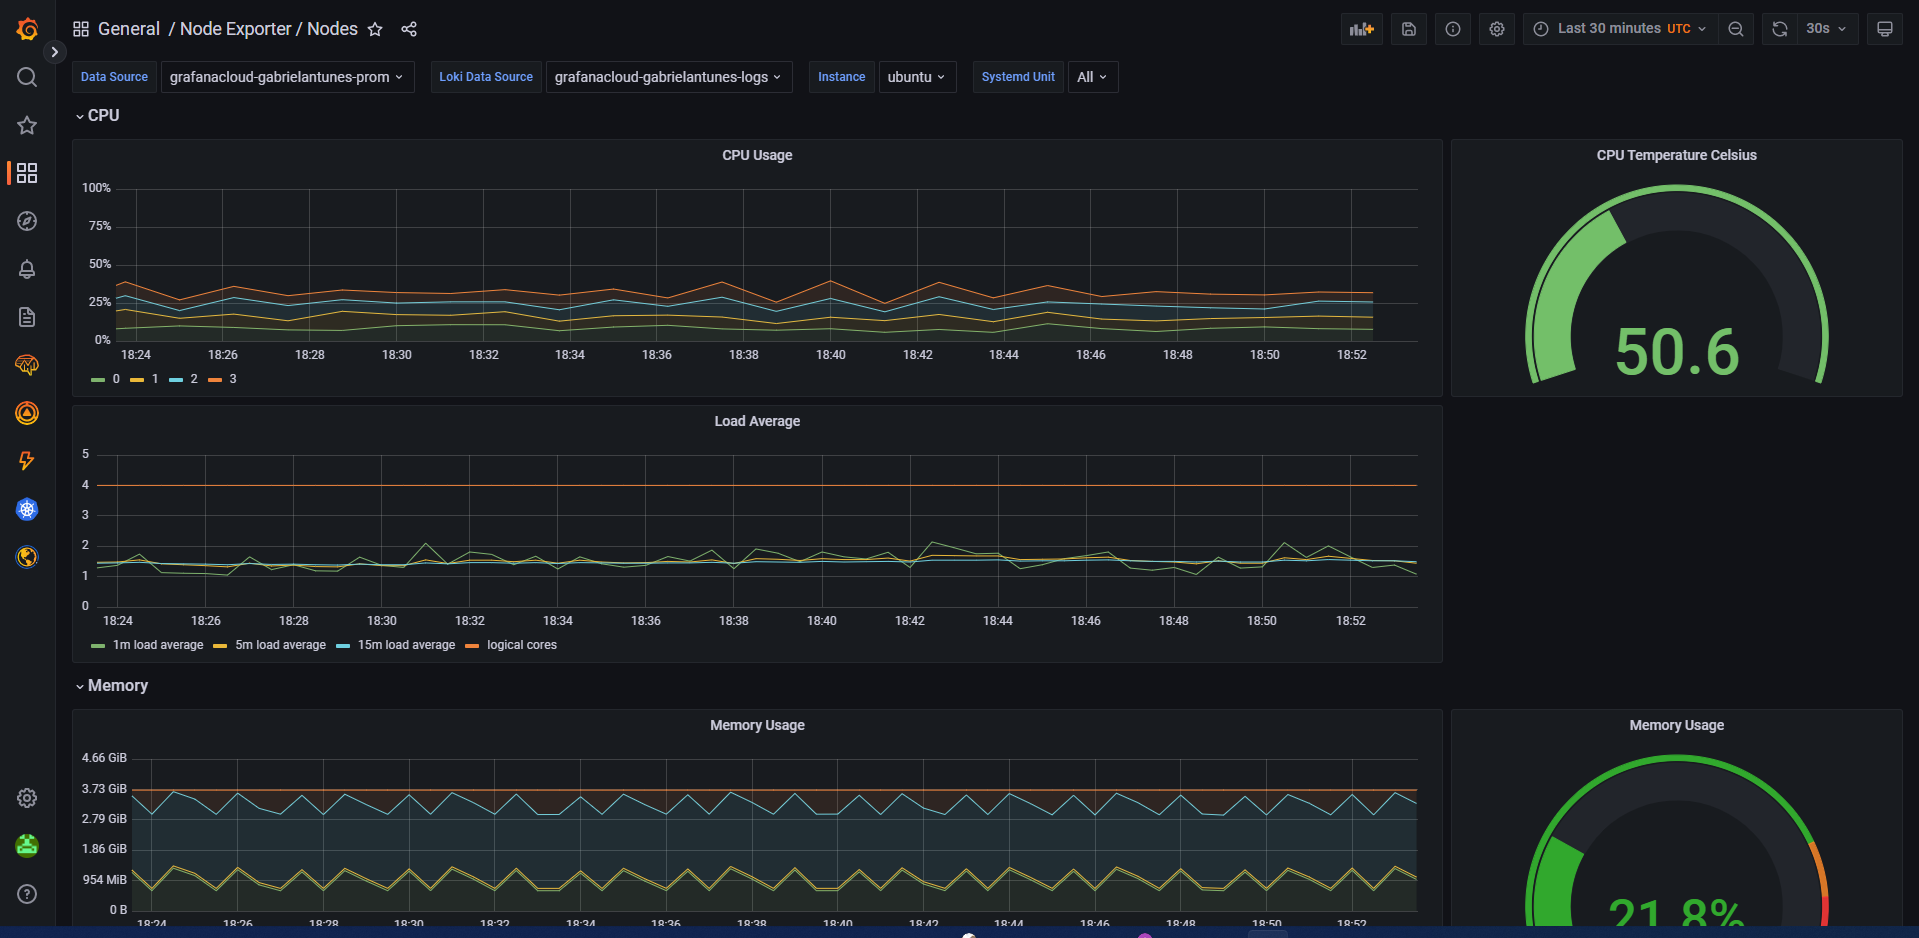Click the Node Exporter / Nodes title

click(269, 29)
